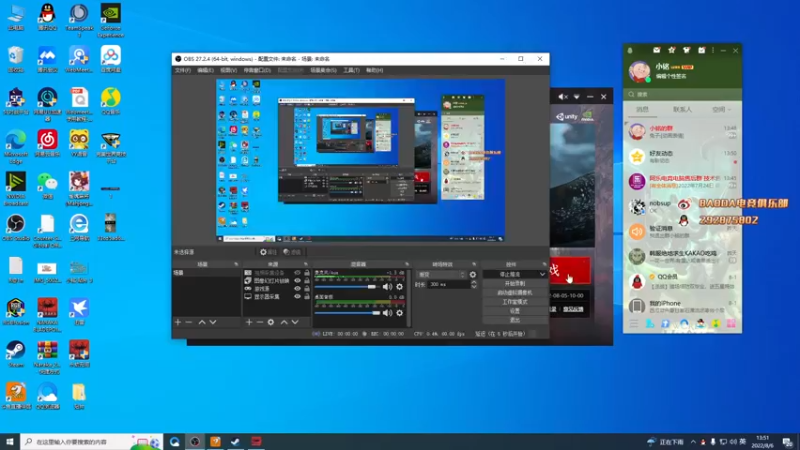The height and width of the screenshot is (450, 800).
Task: Open WeChat desktop icon
Action: coord(47,186)
